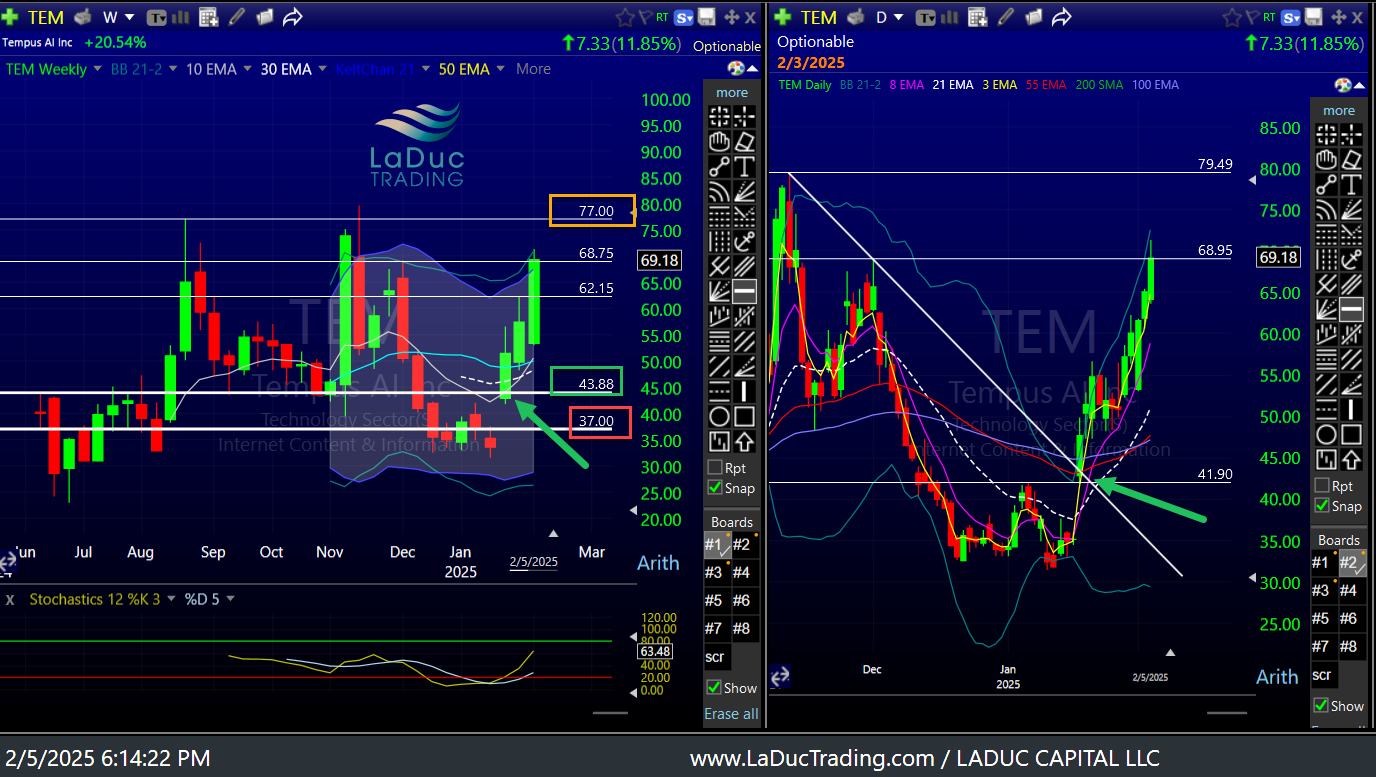Image resolution: width=1376 pixels, height=777 pixels.
Task: Select the rectangle shape tool in left palette
Action: (744, 416)
